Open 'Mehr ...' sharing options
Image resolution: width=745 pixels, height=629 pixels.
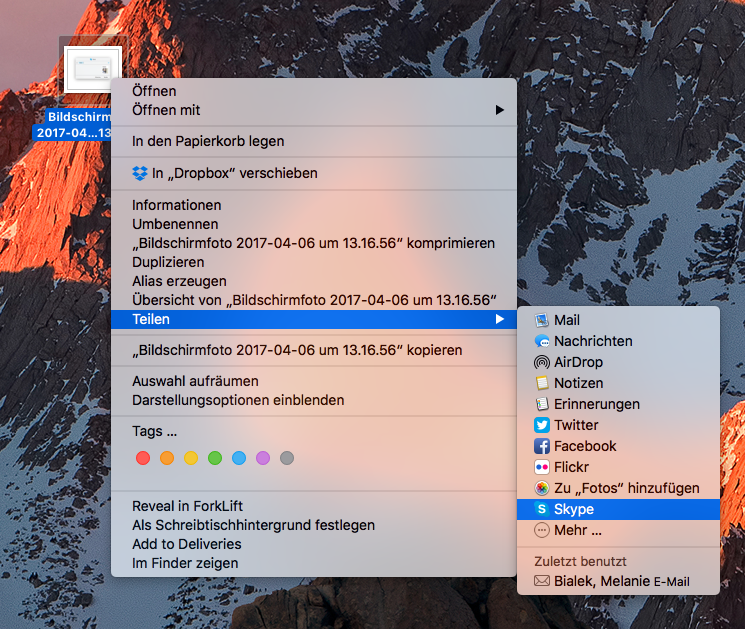[x=580, y=530]
